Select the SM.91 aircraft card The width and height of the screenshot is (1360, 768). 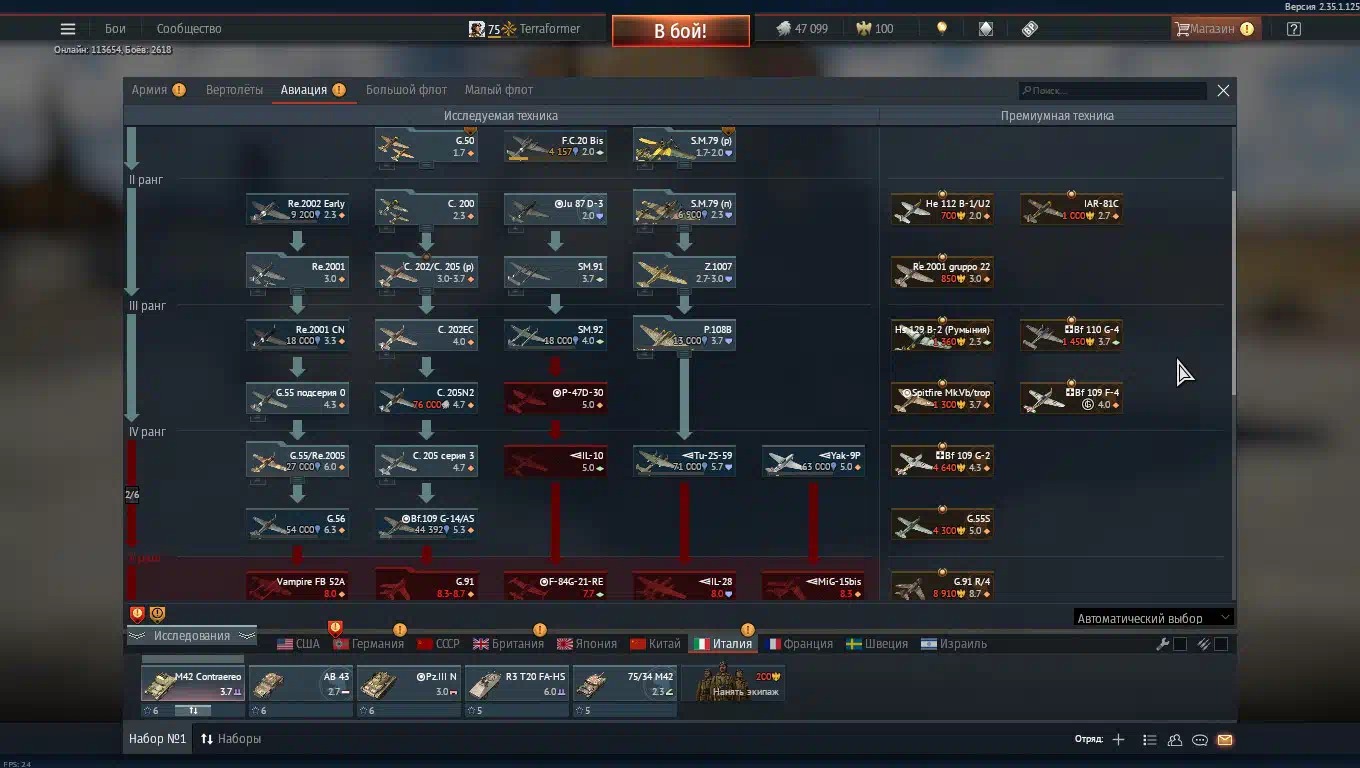(555, 272)
